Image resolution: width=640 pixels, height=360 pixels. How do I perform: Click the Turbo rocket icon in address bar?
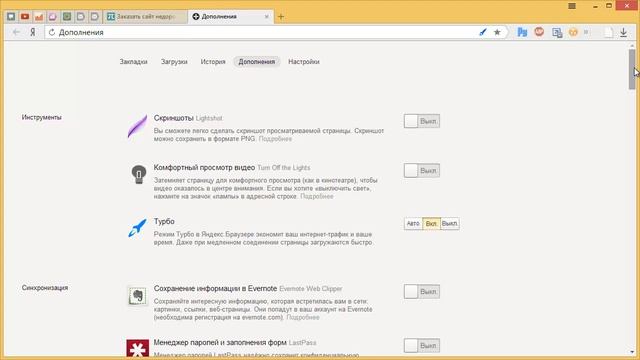click(483, 32)
